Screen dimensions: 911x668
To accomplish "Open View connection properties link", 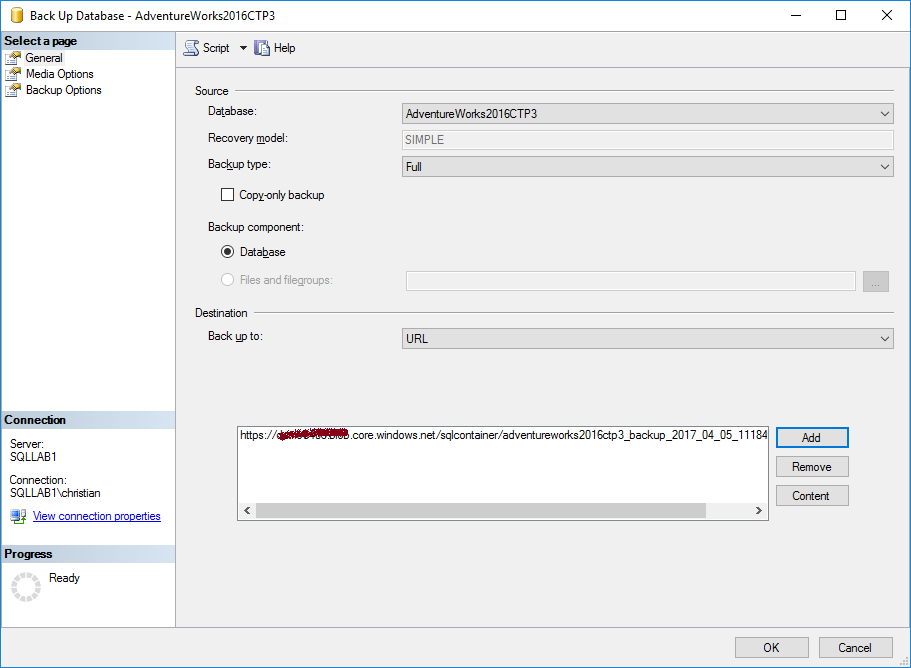I will tap(96, 516).
